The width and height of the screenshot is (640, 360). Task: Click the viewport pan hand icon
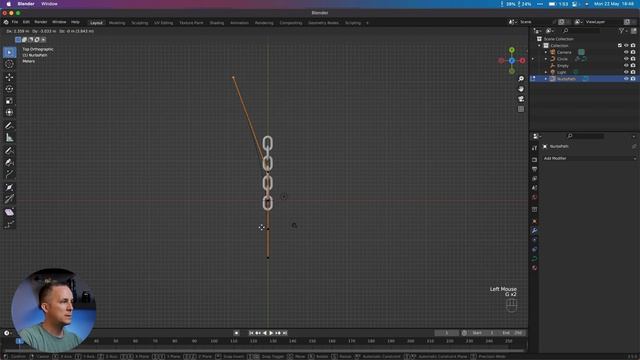[521, 89]
